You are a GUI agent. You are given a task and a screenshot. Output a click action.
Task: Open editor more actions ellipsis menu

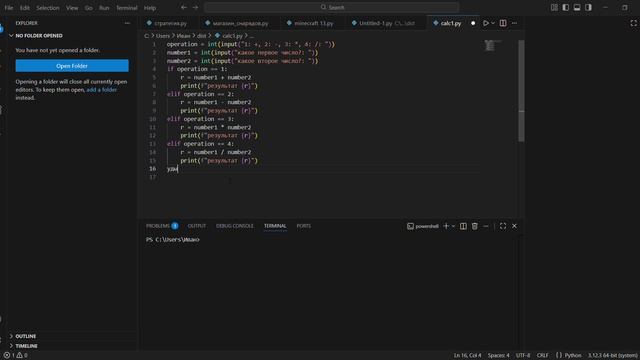pyautogui.click(x=514, y=23)
